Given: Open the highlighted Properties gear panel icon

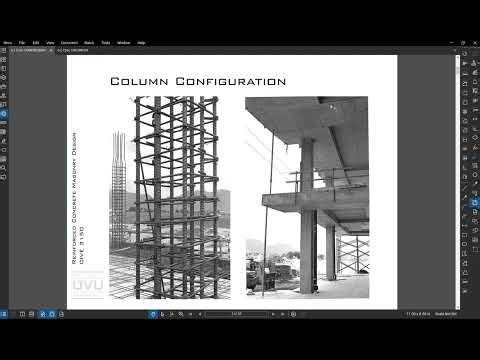Looking at the screenshot, I should (x=4, y=114).
